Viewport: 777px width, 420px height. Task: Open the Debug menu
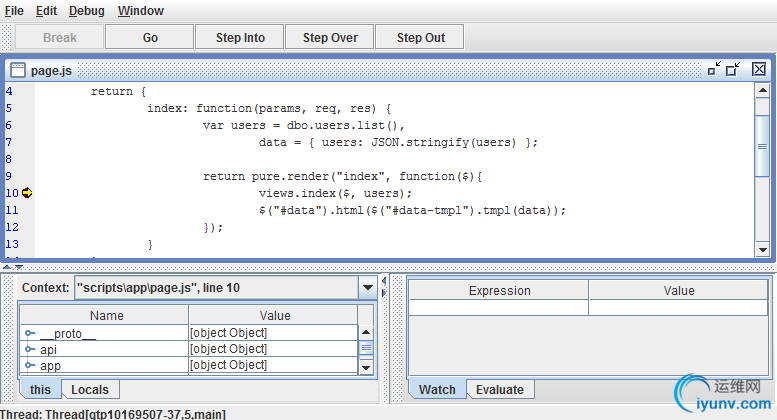87,11
